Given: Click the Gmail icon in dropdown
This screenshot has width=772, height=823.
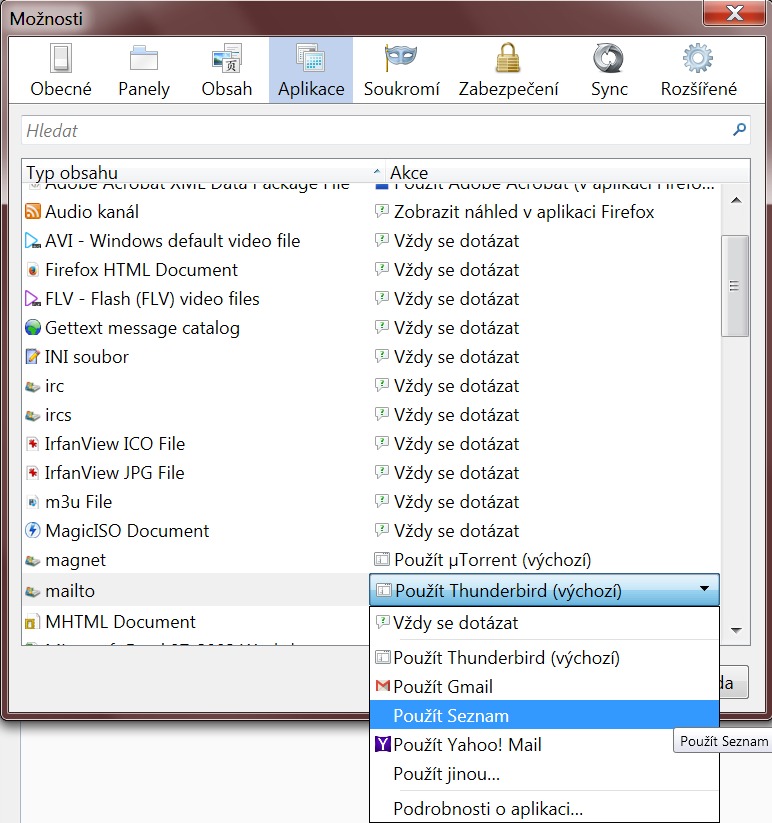Looking at the screenshot, I should (383, 686).
